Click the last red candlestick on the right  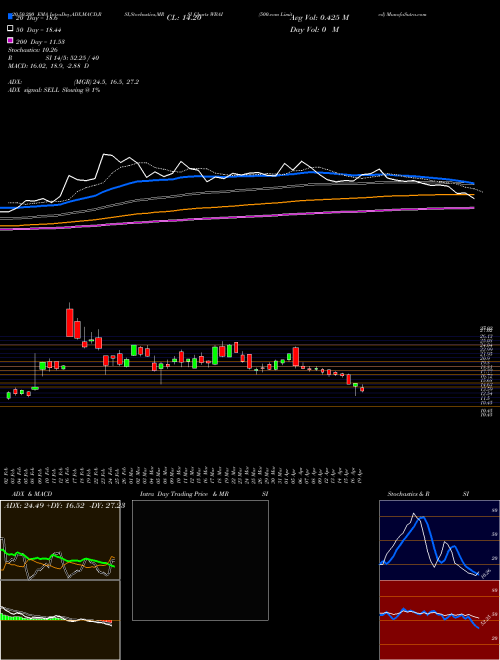(362, 389)
